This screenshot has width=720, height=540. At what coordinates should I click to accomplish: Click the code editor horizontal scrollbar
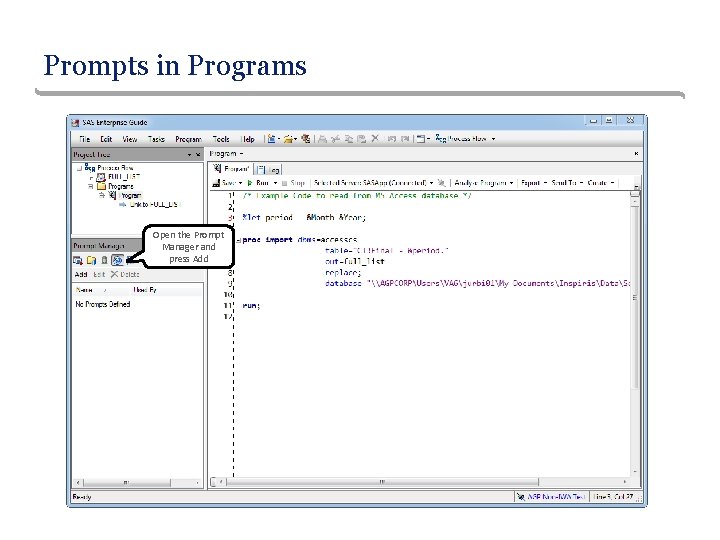(x=382, y=482)
